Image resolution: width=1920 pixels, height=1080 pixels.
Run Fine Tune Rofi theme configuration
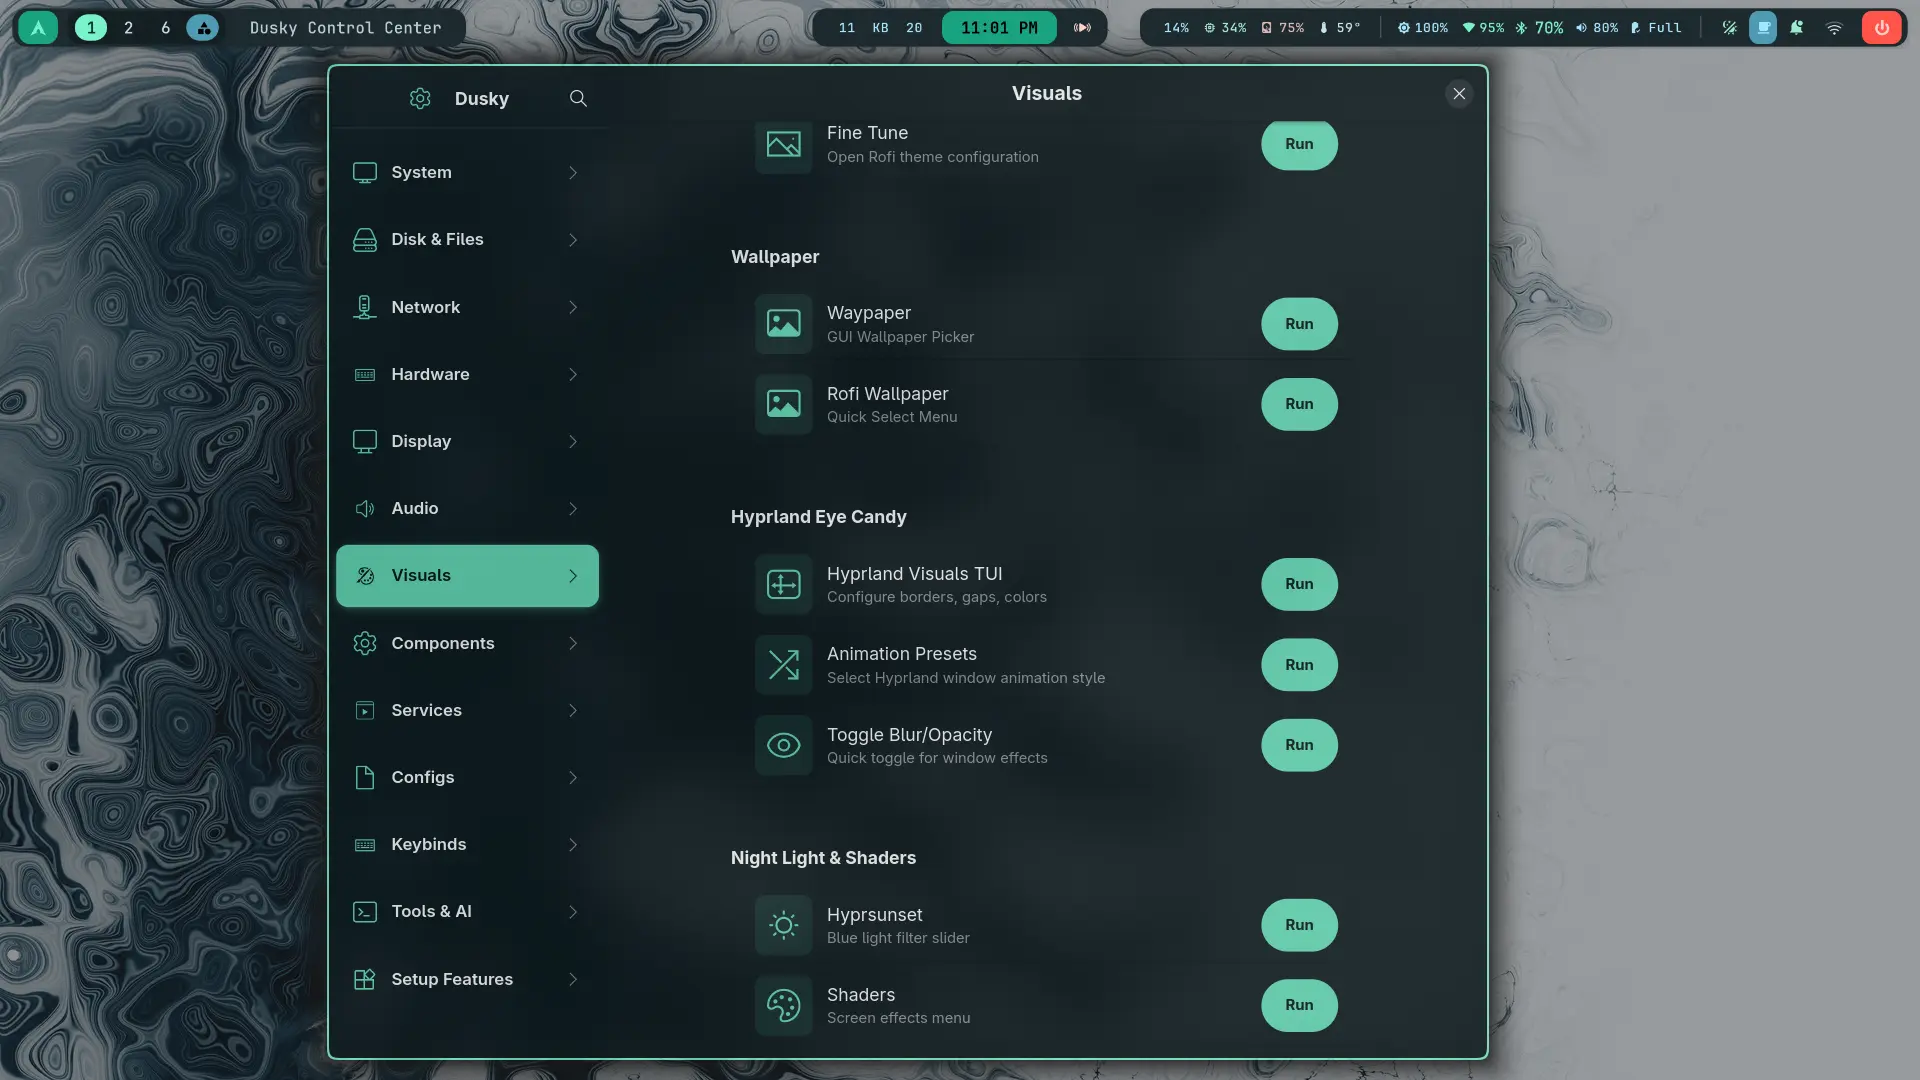[1299, 144]
